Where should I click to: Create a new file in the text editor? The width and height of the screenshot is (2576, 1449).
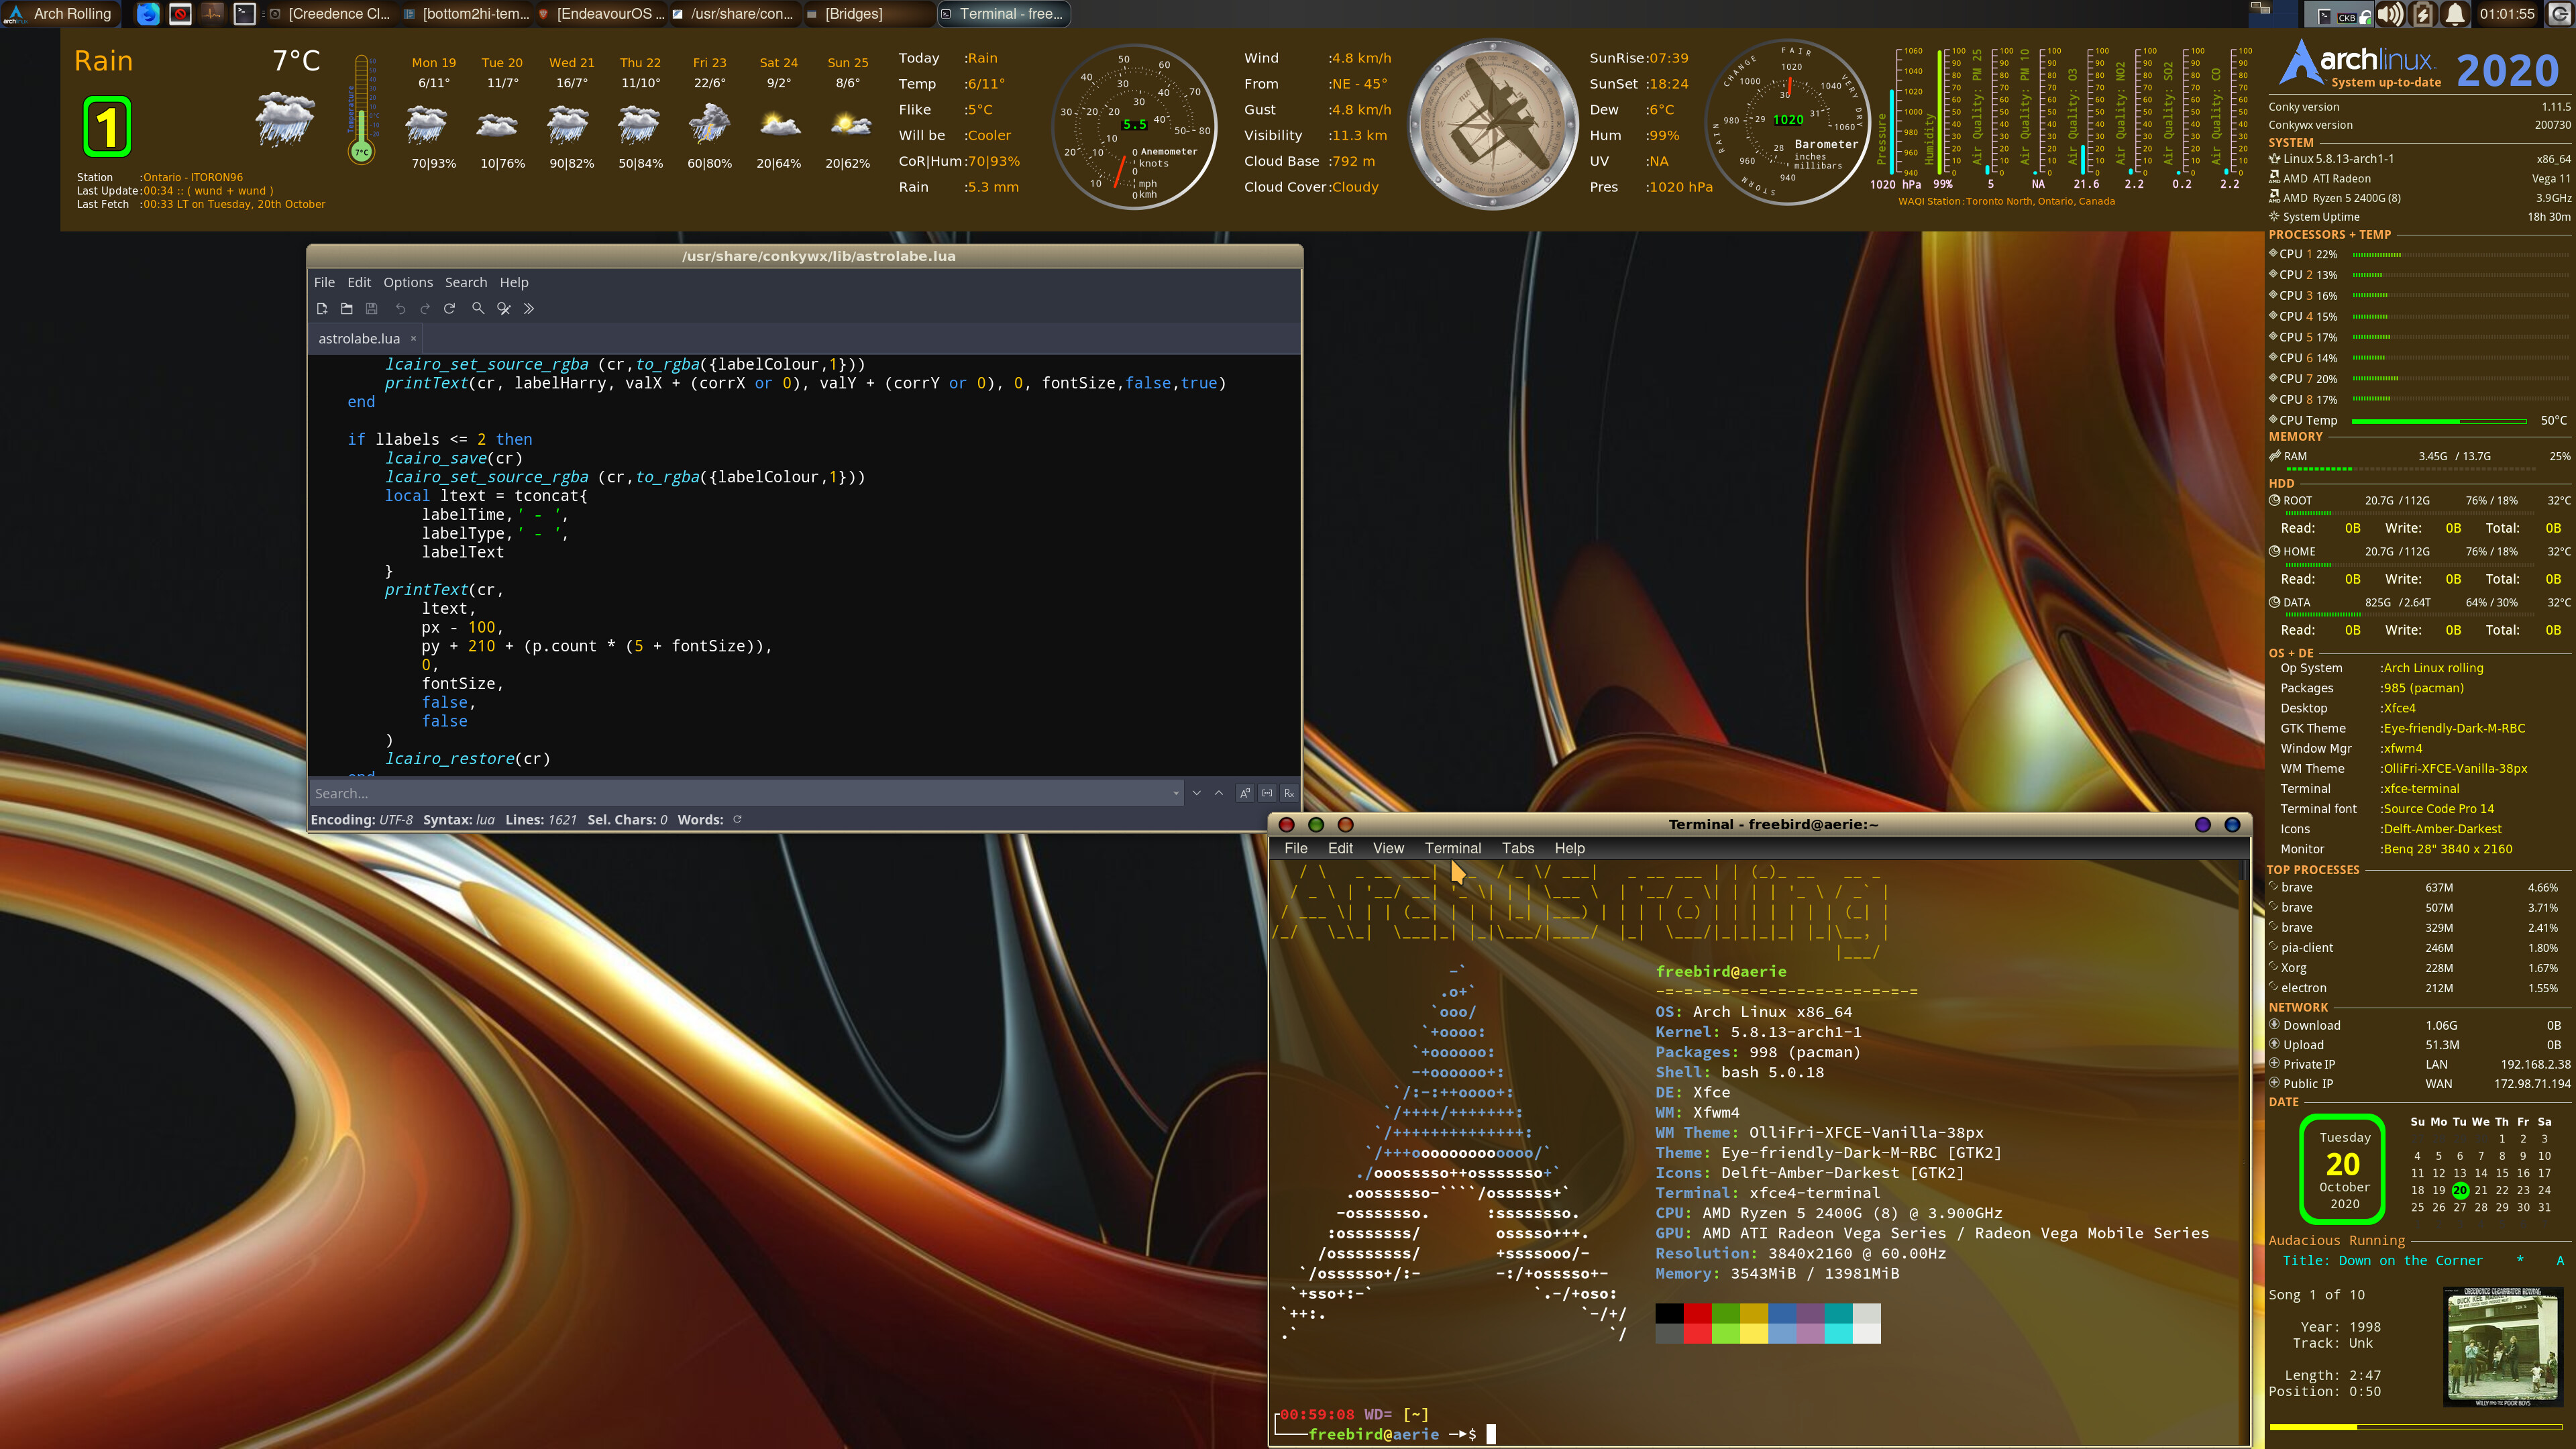tap(322, 309)
